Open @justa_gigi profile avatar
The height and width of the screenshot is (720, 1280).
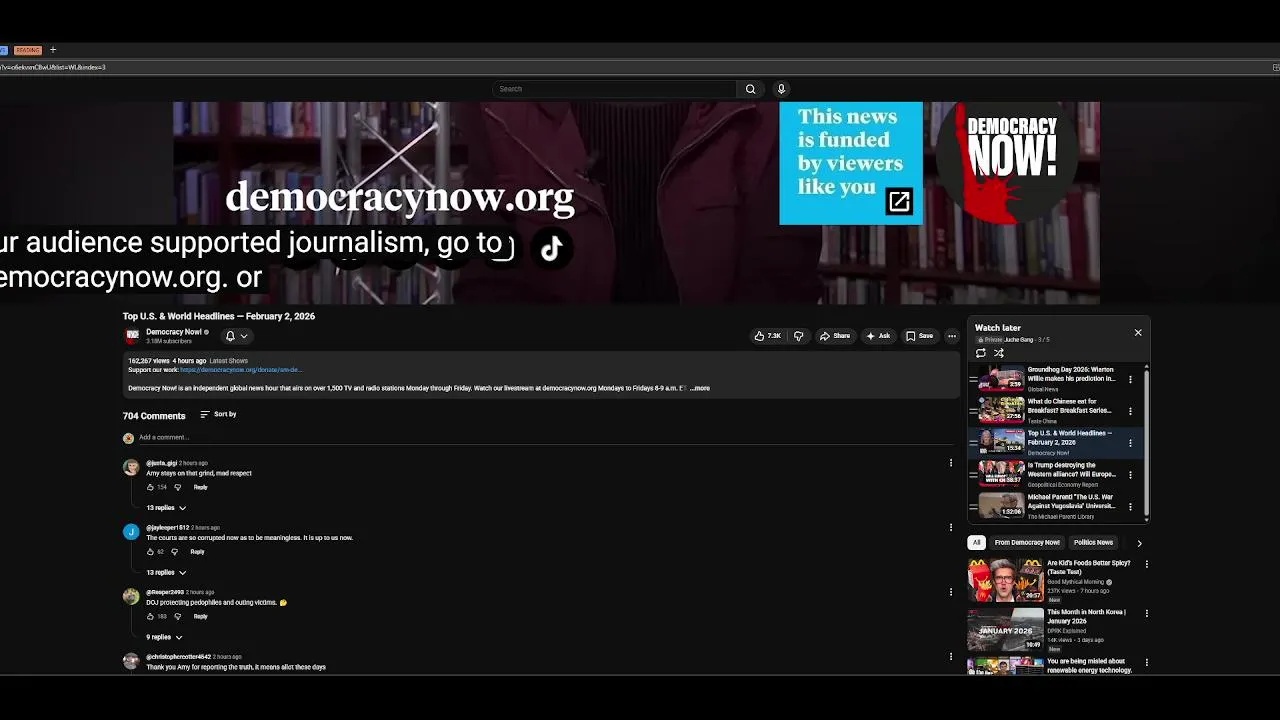[x=131, y=467]
